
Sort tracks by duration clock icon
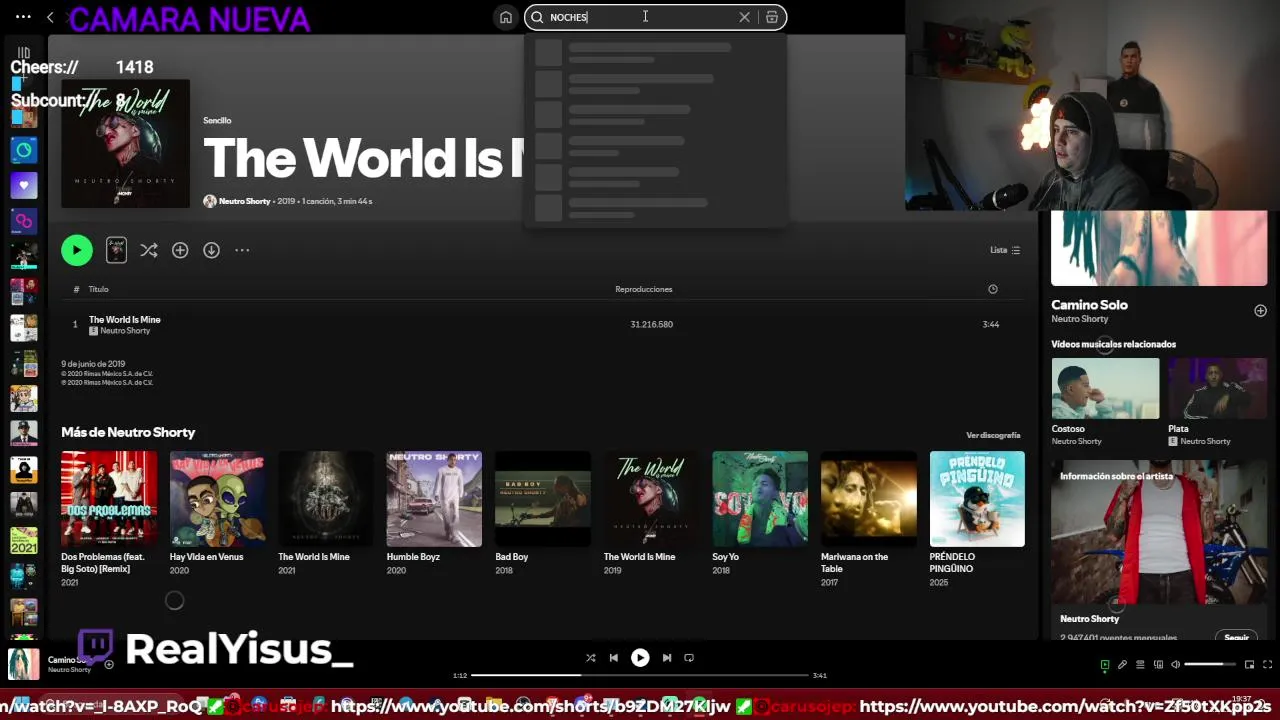point(993,289)
